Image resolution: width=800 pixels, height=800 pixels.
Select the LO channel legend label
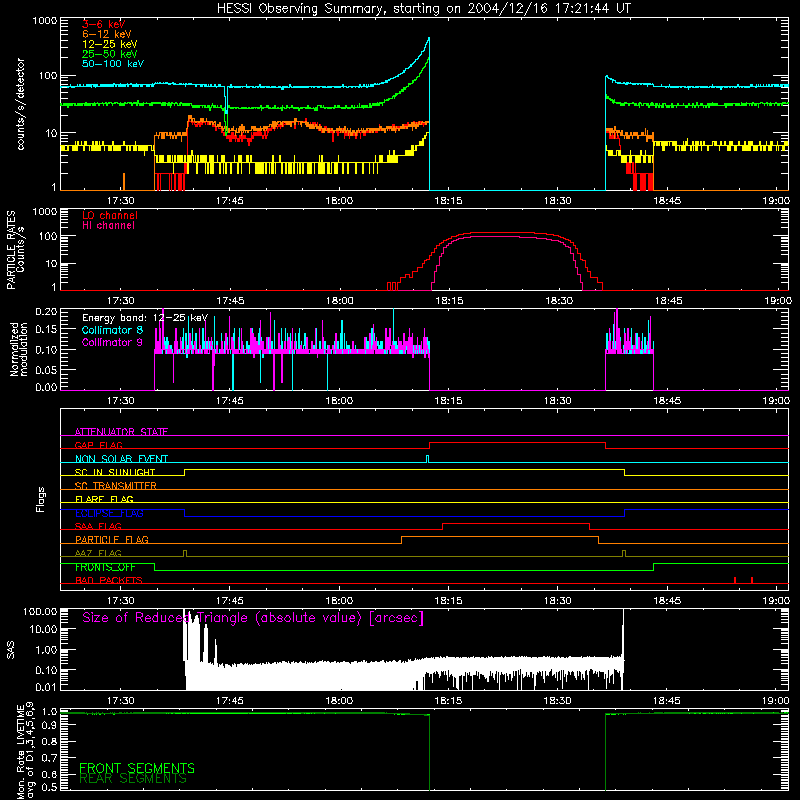tap(110, 215)
